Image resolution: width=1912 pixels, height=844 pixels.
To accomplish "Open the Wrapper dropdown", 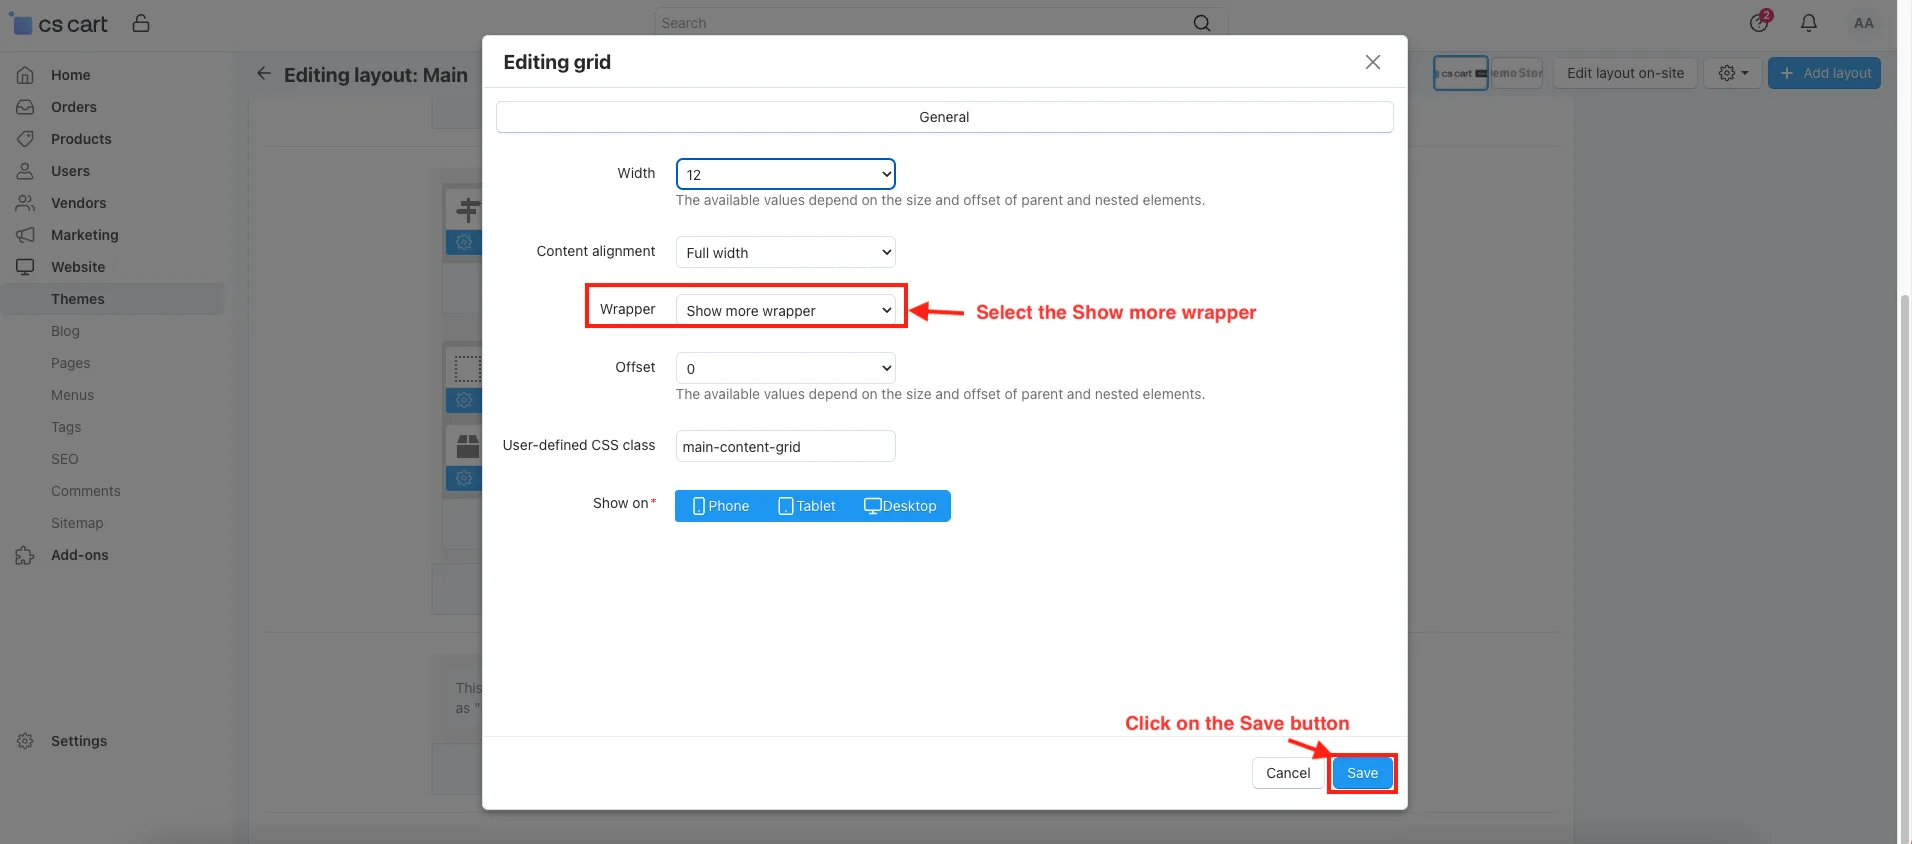I will (786, 310).
